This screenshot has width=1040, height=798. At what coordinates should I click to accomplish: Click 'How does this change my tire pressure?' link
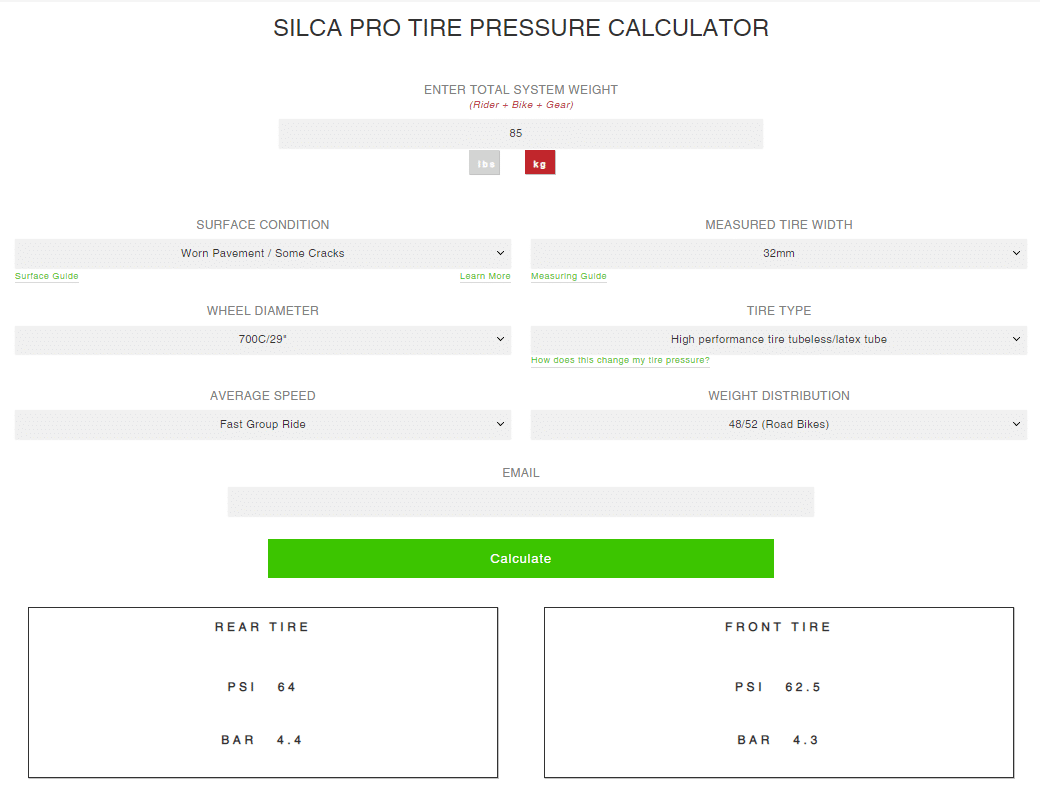click(x=620, y=360)
